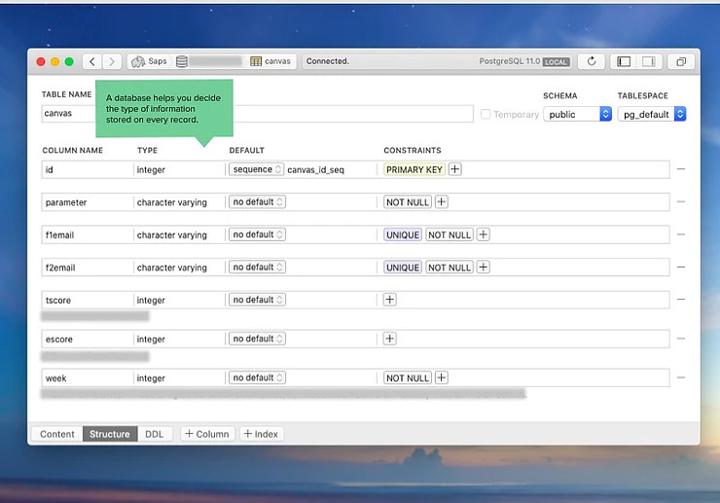
Task: Click the NOT NULL constraint on parameter
Action: click(x=407, y=202)
